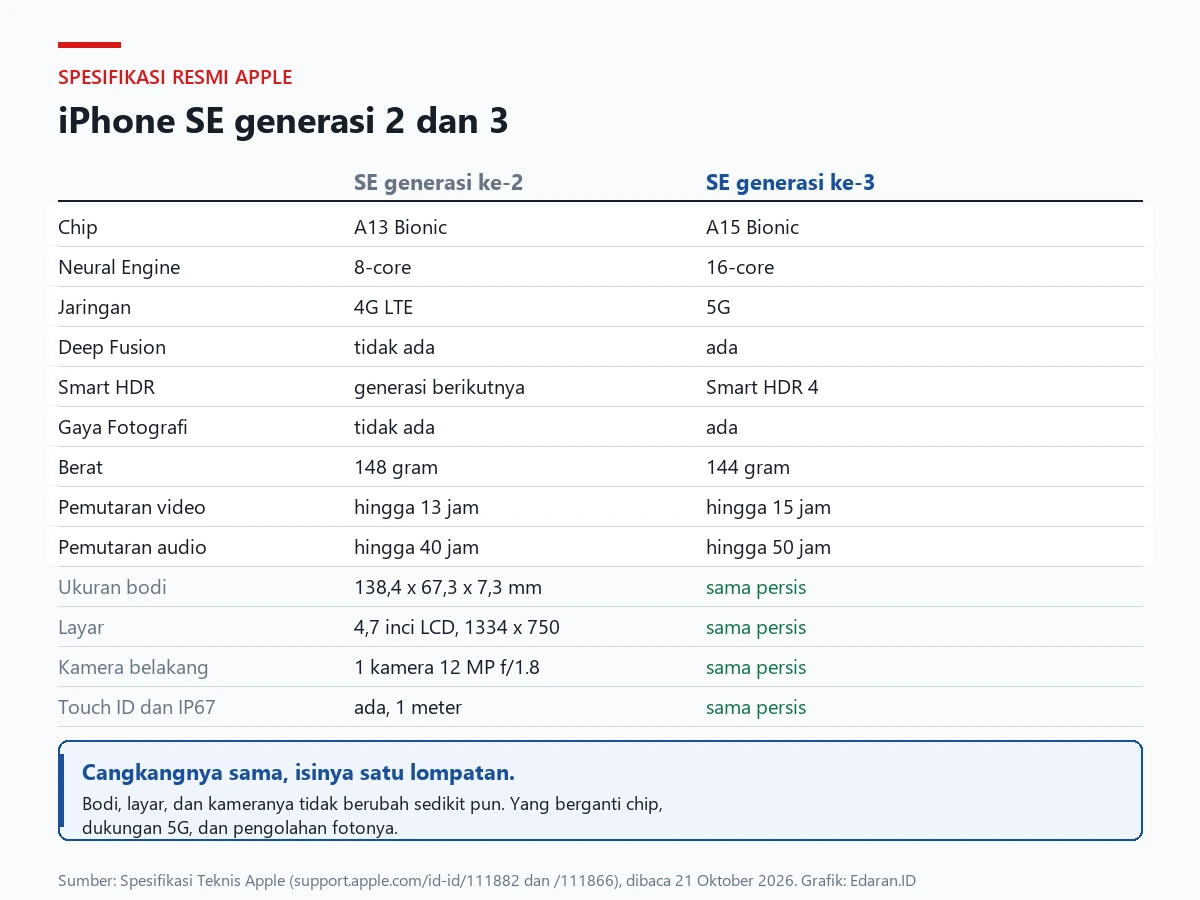Click "ada" in the Gaya Fotografi row
1200x900 pixels.
tap(722, 427)
